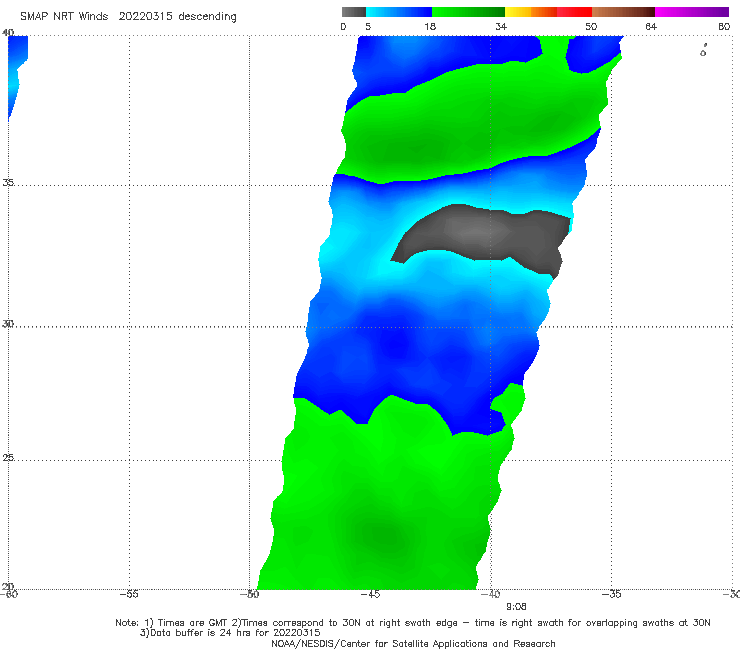The height and width of the screenshot is (650, 740).
Task: Click the gray segment of the color bar
Action: (x=353, y=12)
